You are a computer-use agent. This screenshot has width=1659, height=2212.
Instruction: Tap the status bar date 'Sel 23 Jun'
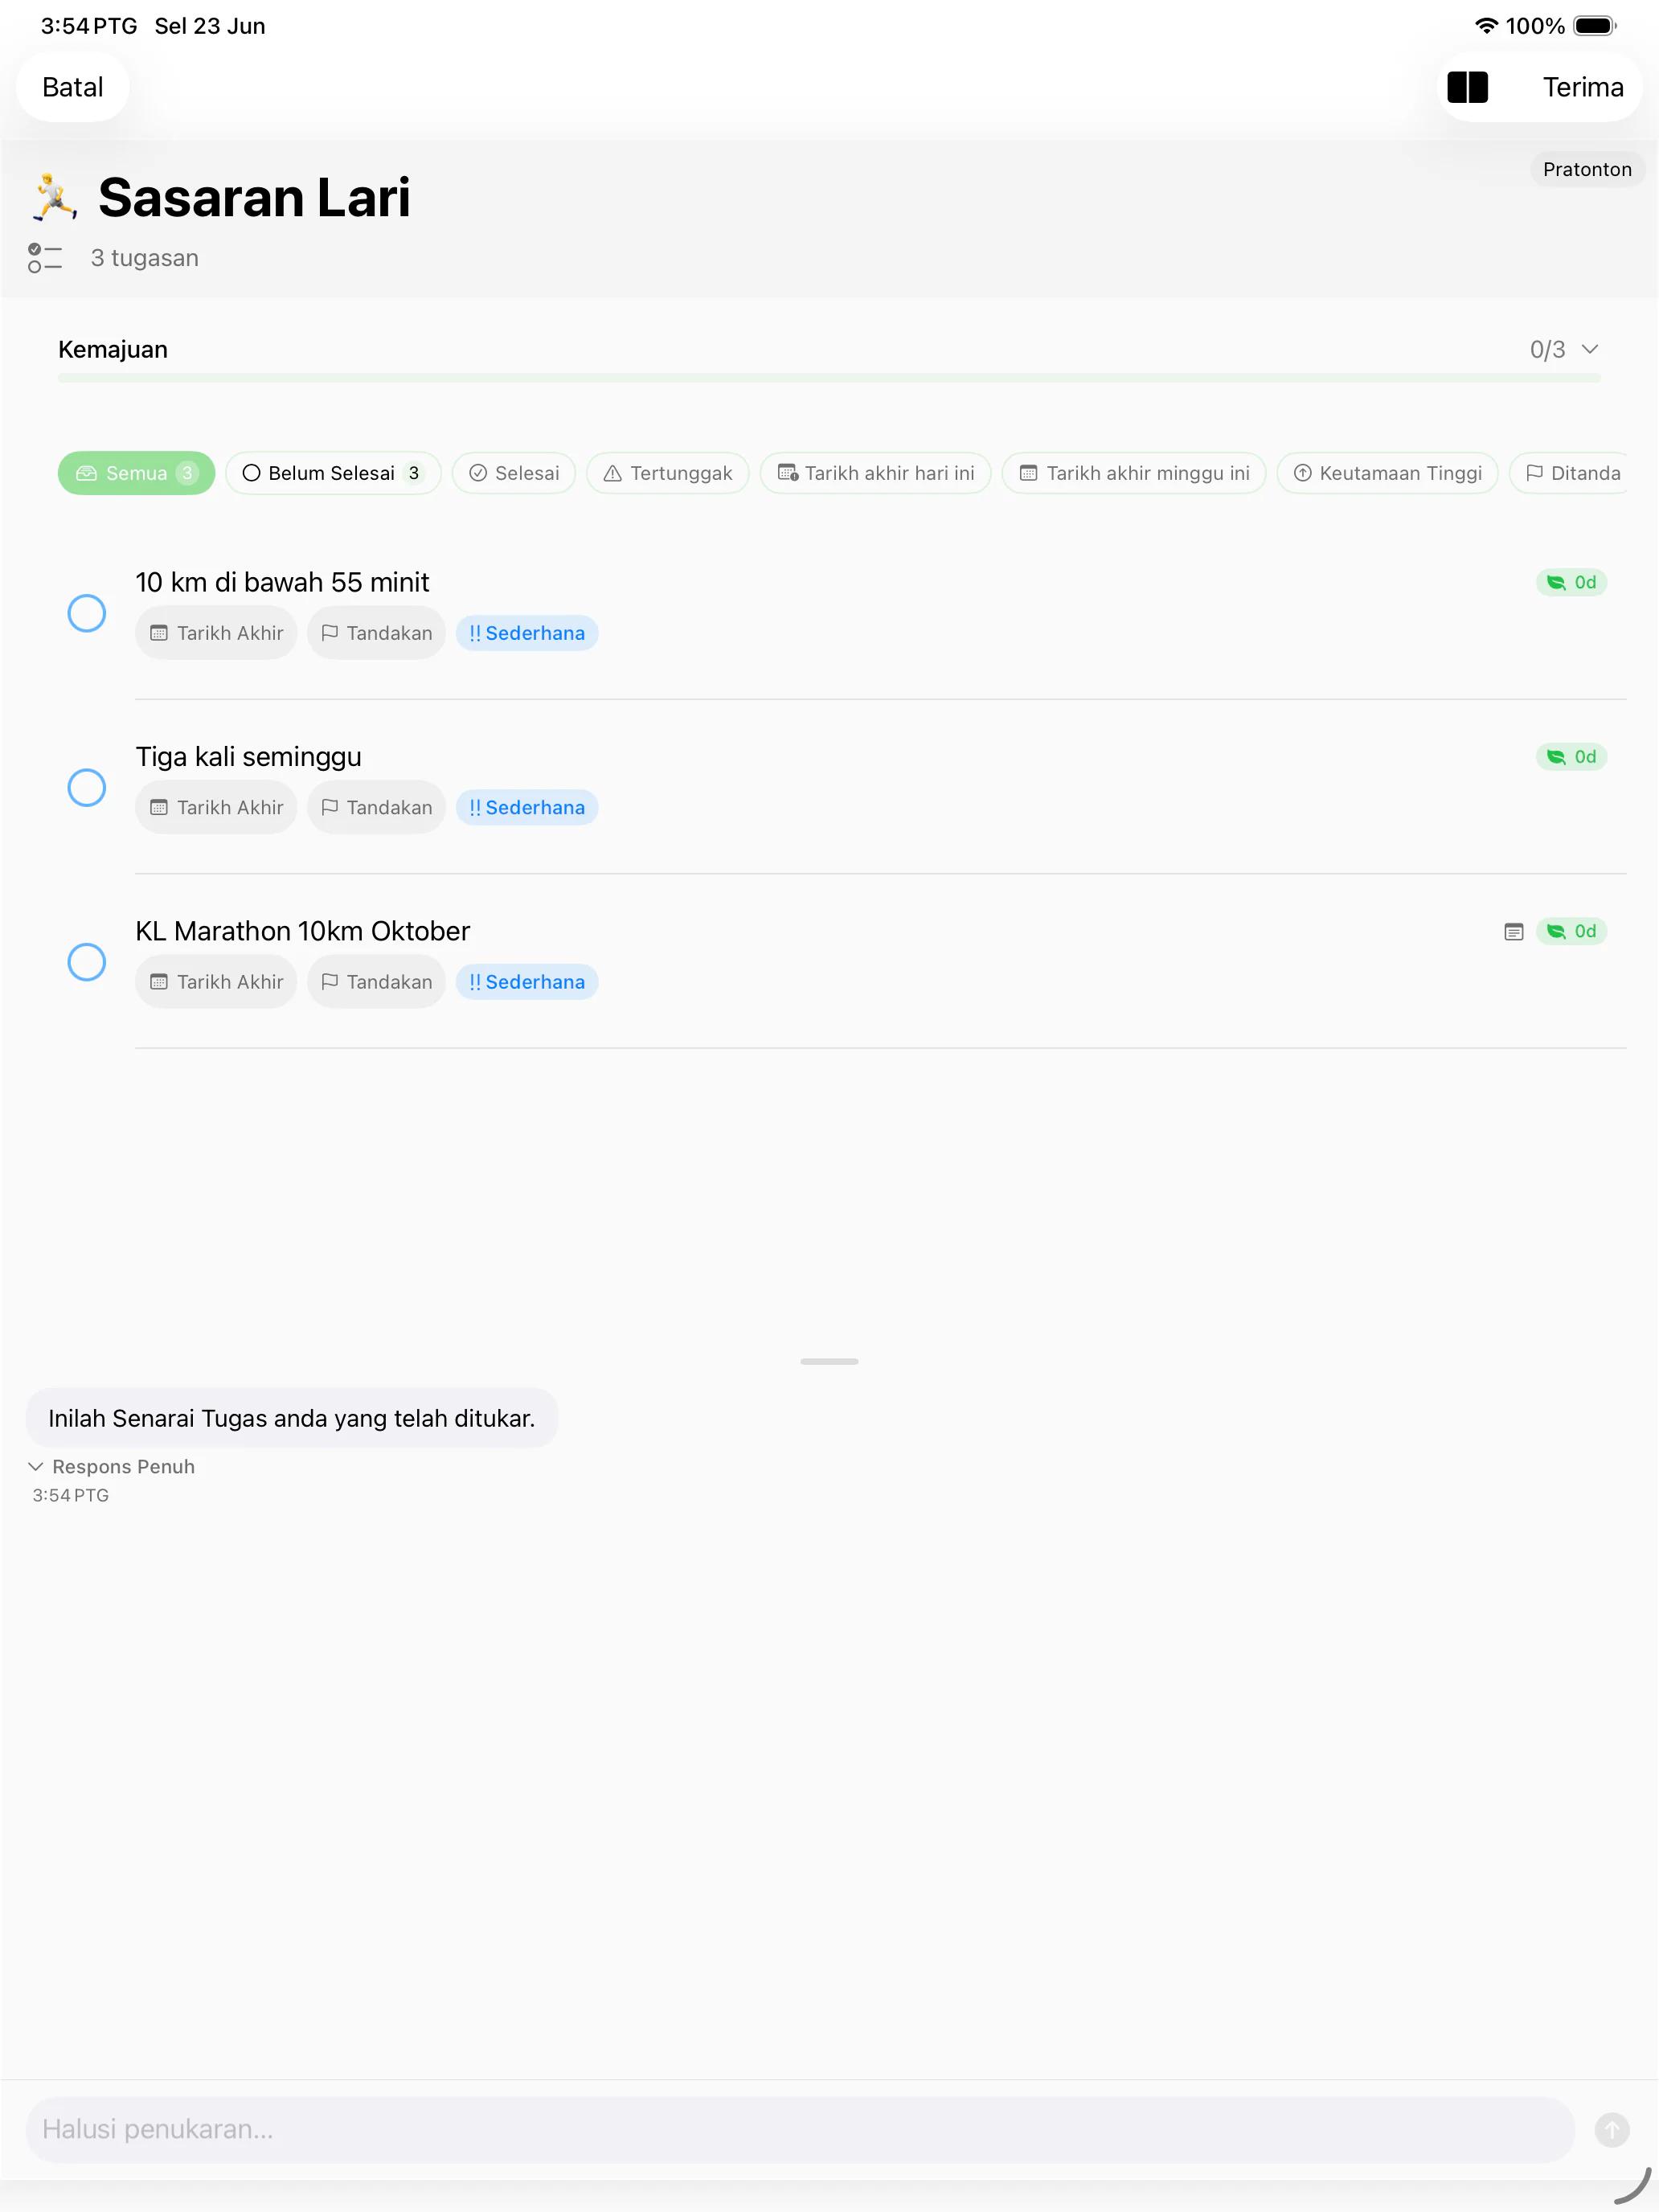pyautogui.click(x=210, y=26)
